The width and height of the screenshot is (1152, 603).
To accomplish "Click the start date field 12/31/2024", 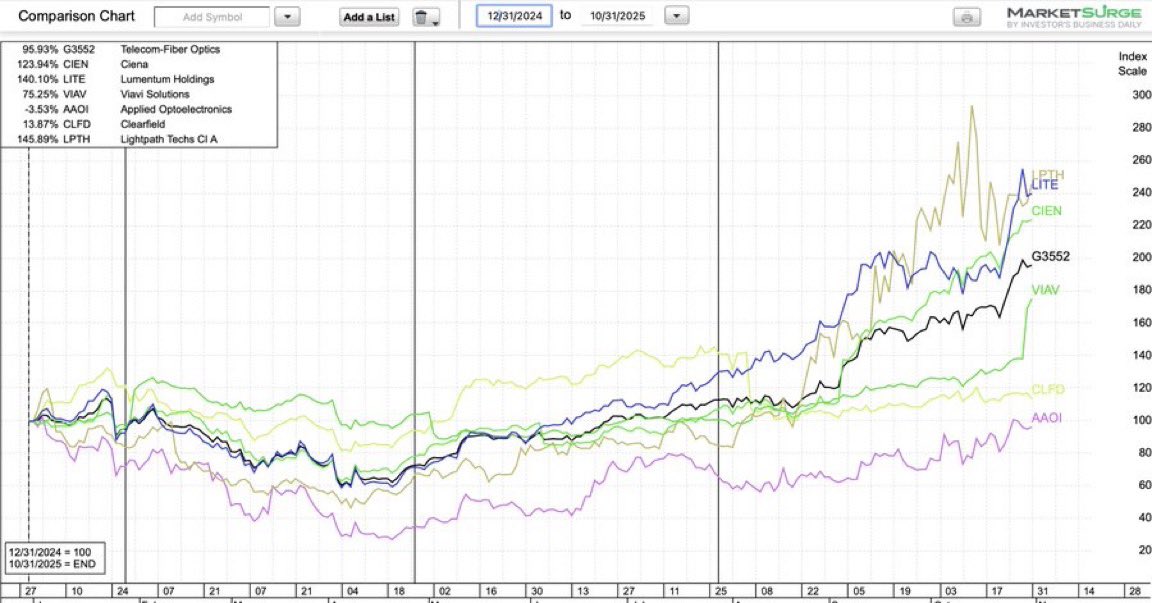I will click(x=514, y=15).
